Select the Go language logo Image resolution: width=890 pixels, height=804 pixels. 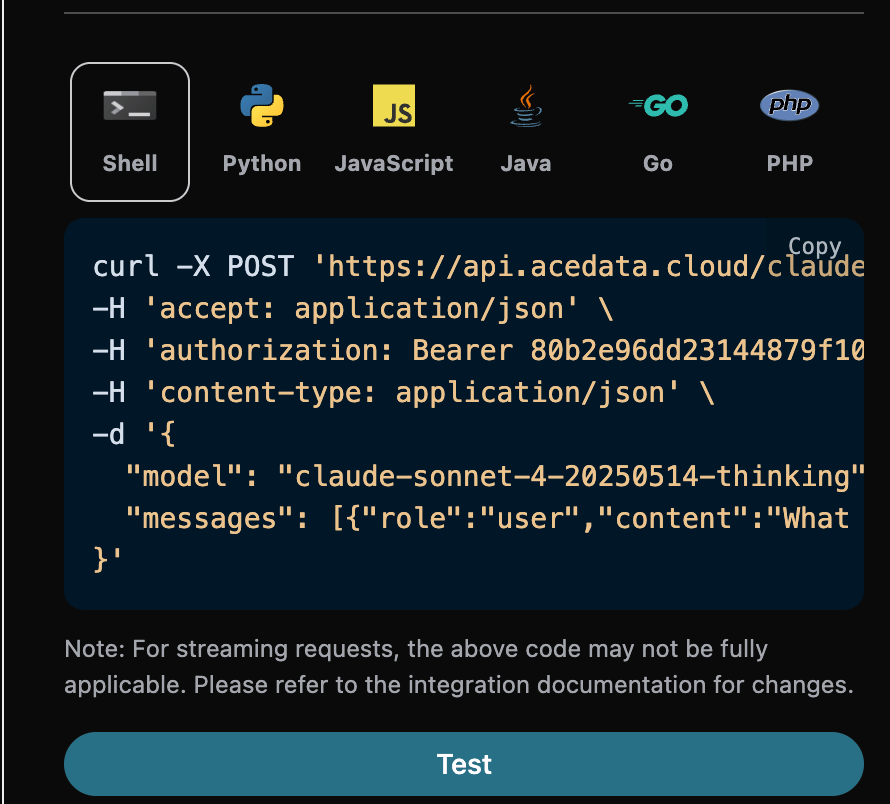pos(658,105)
